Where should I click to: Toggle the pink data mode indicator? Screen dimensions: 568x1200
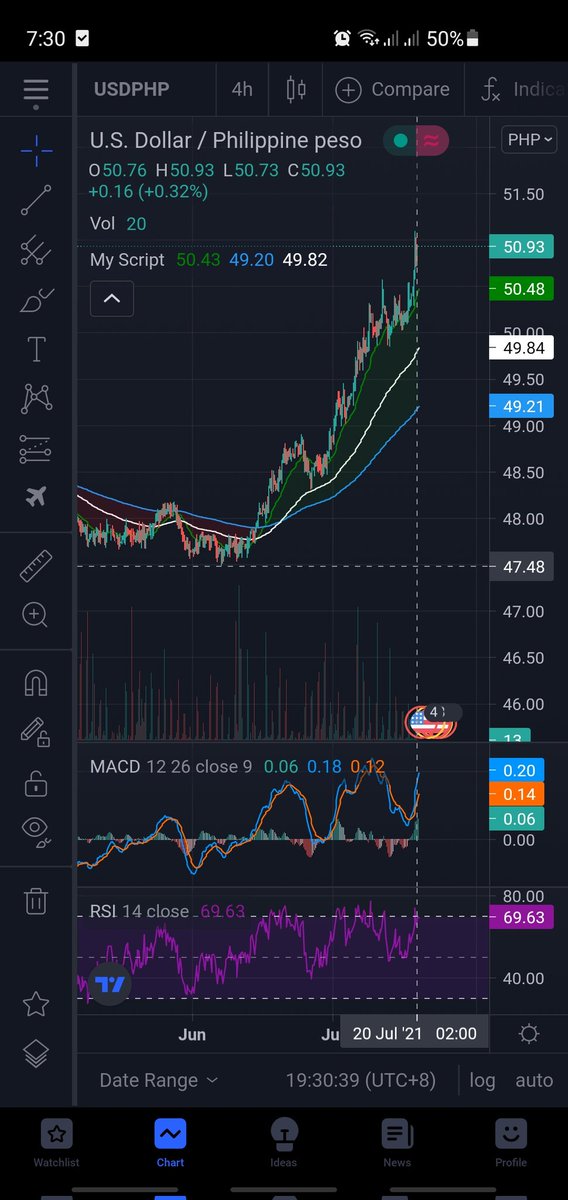click(x=432, y=141)
